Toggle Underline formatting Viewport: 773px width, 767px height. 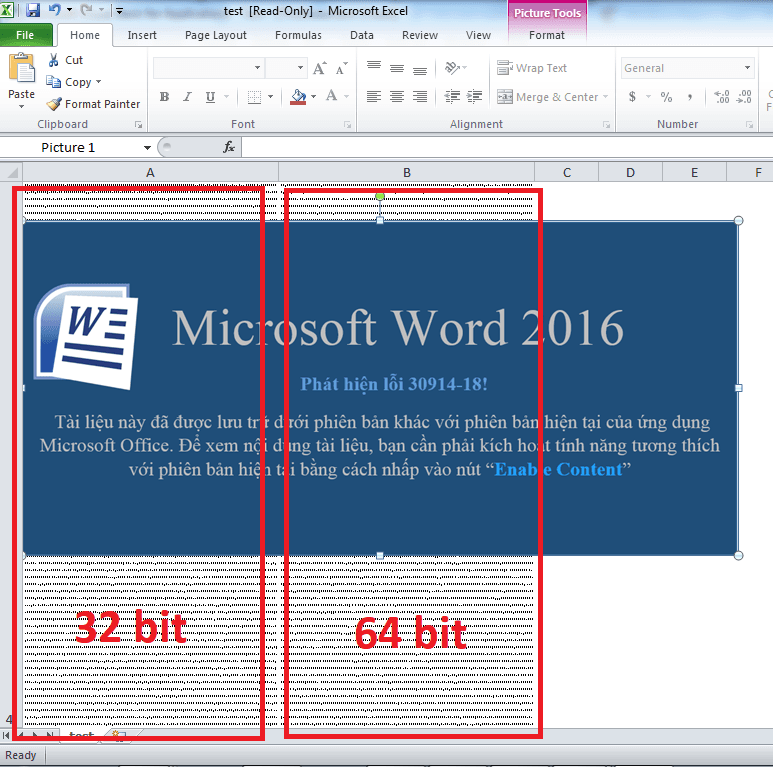211,97
